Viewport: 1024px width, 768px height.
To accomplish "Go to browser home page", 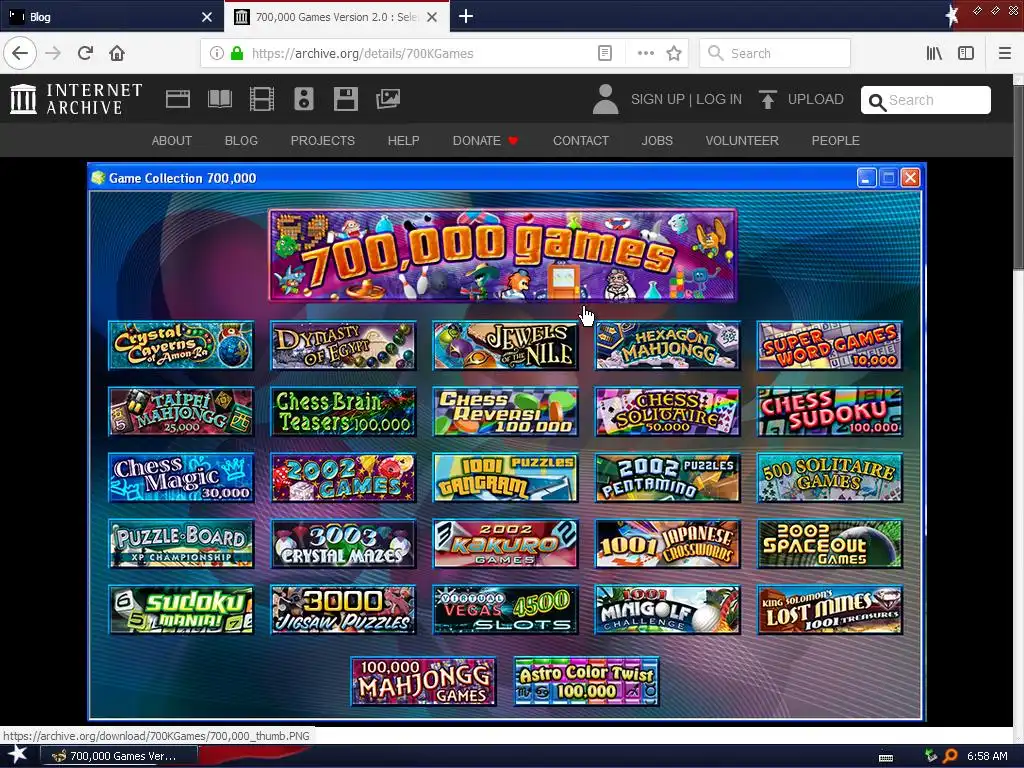I will (x=117, y=53).
